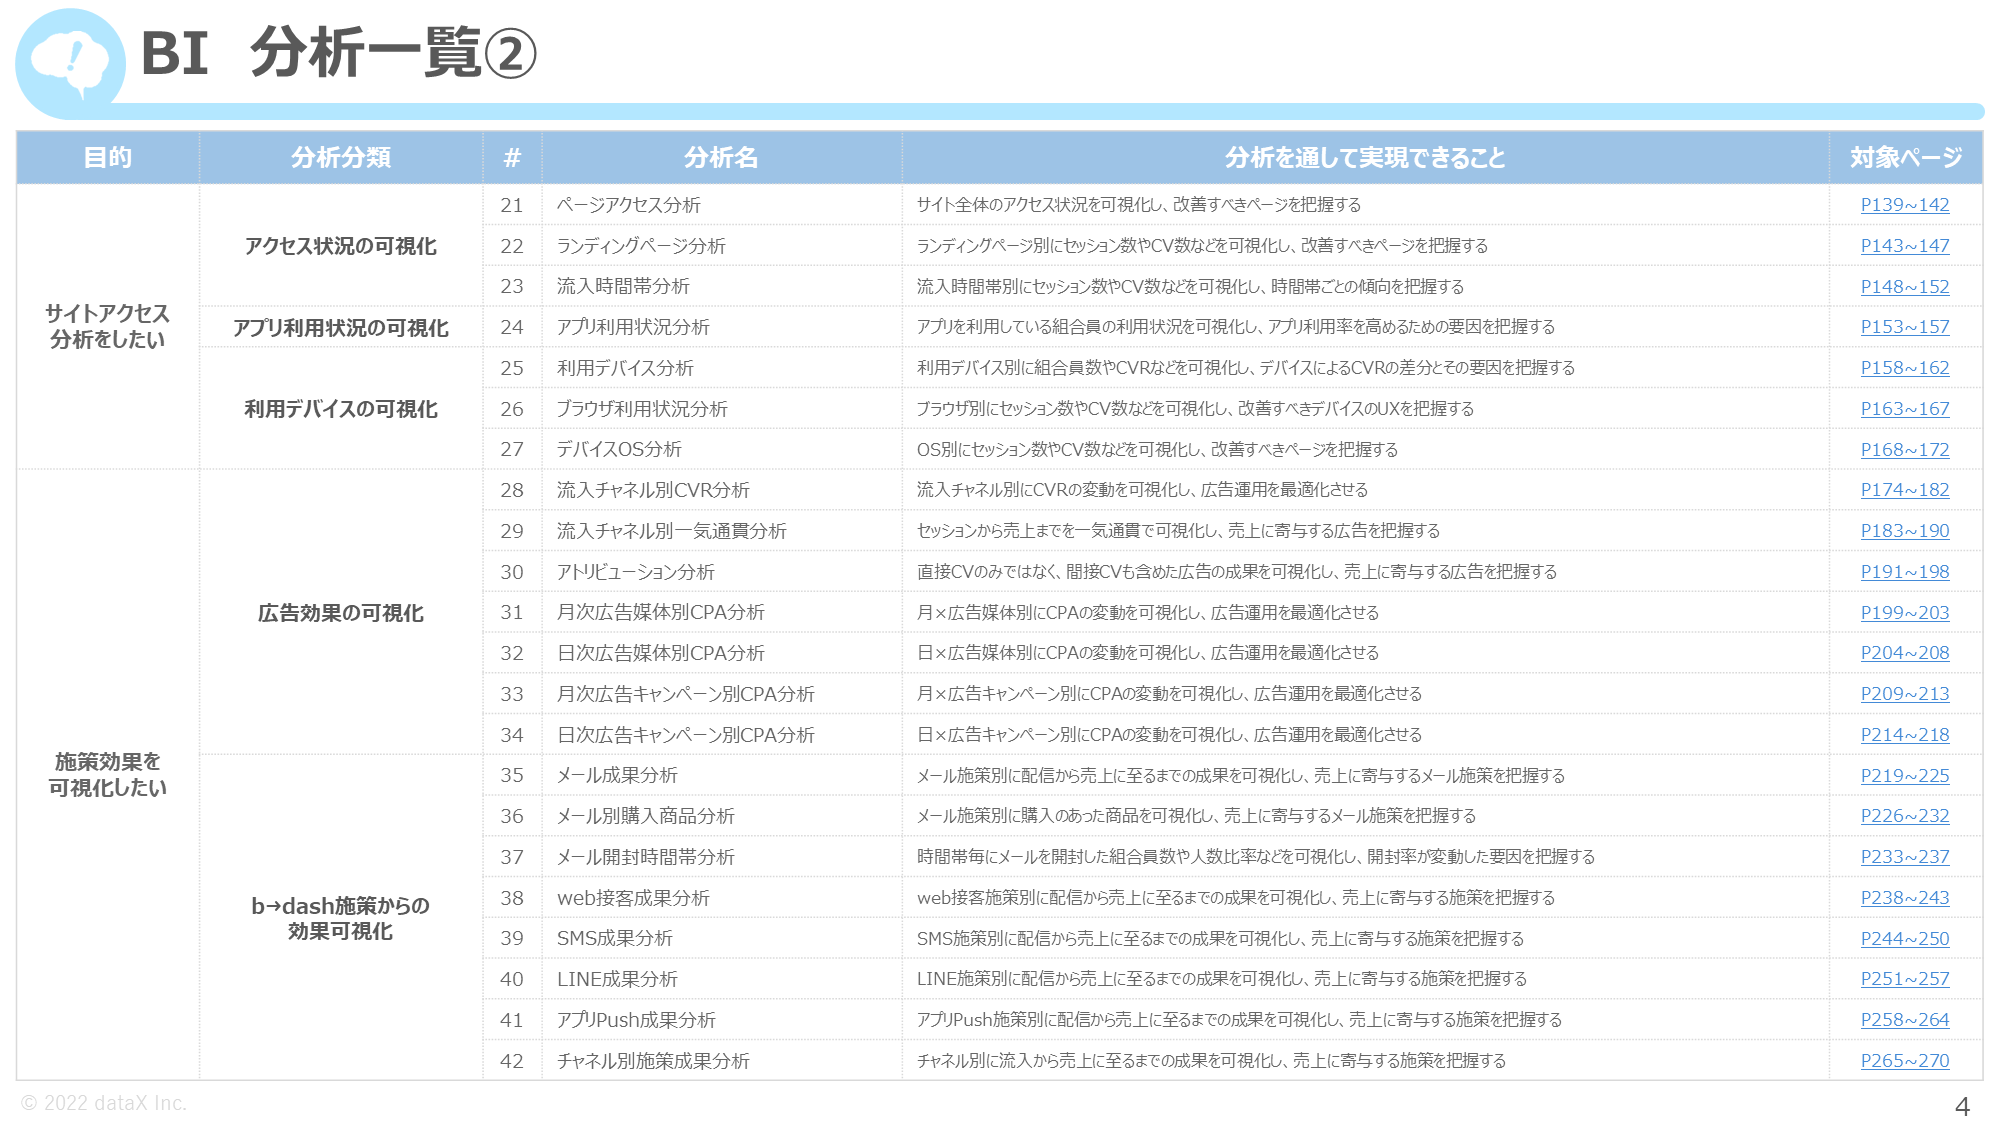Select the 対象ページ column header
The image size is (2000, 1125).
coord(1906,158)
